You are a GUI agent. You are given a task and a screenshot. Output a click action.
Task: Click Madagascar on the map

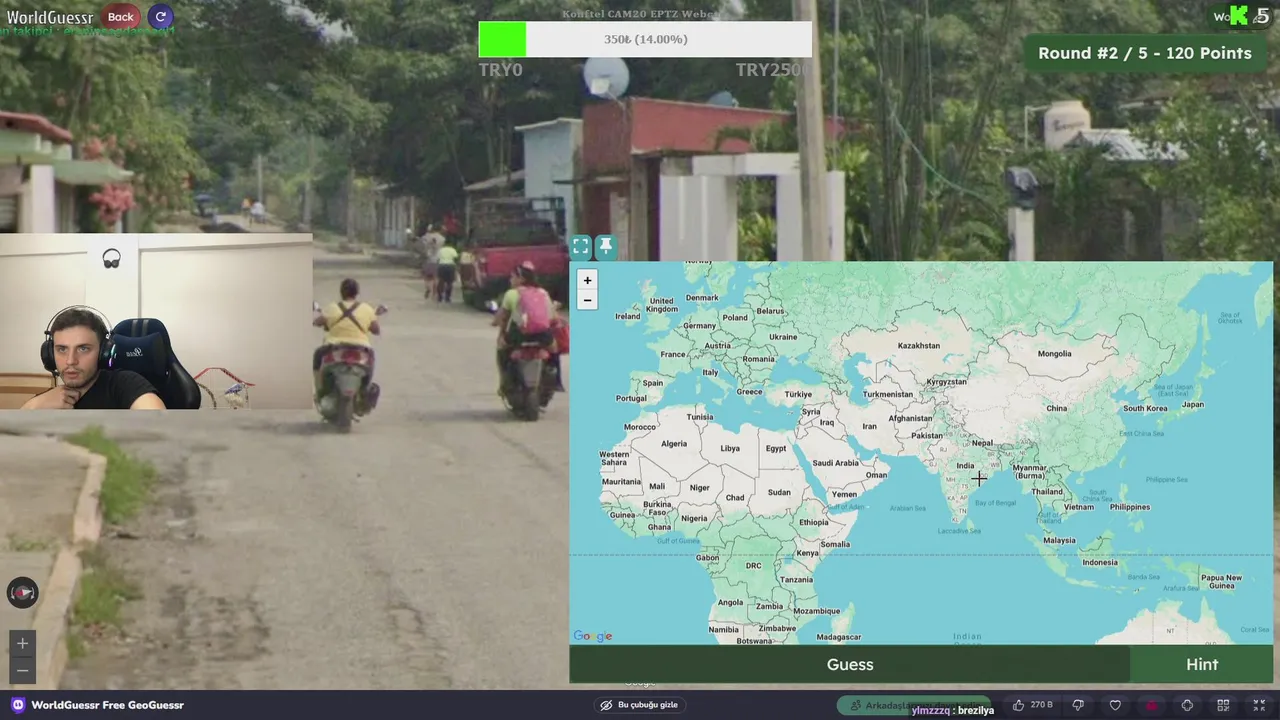tap(838, 637)
